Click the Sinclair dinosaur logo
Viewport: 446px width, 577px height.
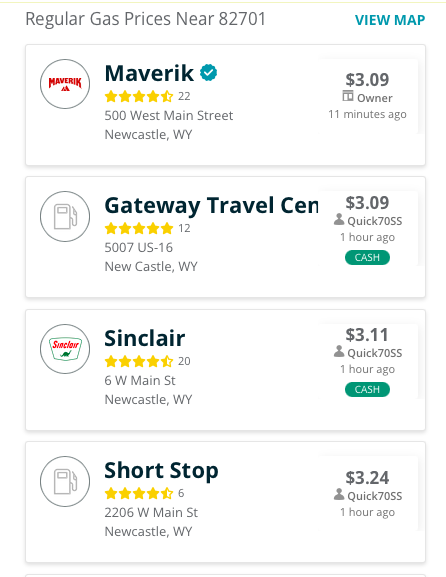coord(65,349)
